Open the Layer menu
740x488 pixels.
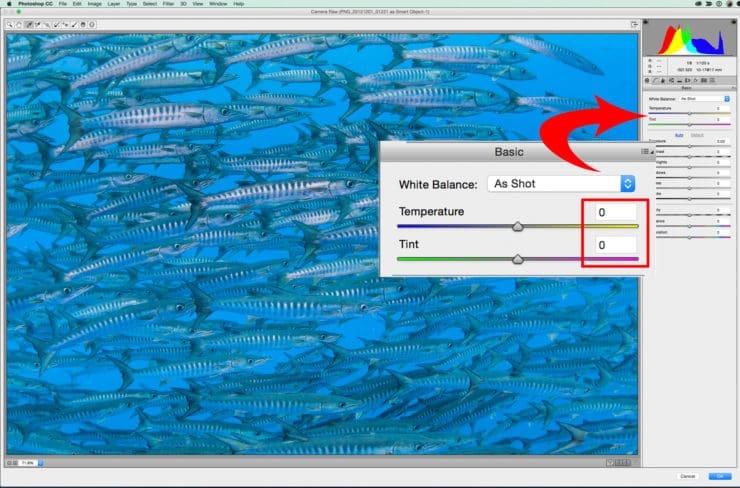click(x=114, y=4)
